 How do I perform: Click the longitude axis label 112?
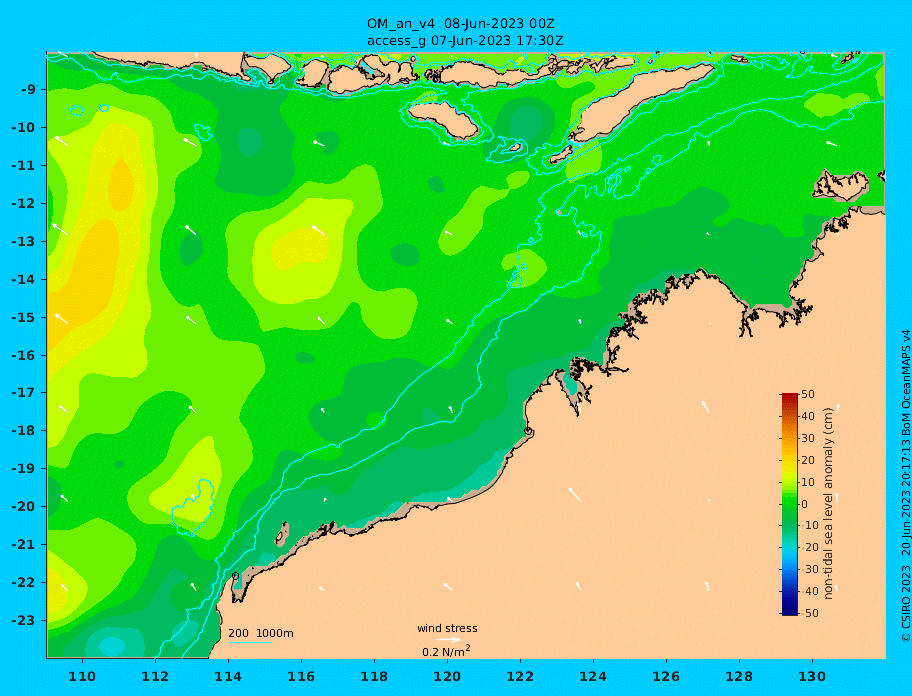(155, 677)
